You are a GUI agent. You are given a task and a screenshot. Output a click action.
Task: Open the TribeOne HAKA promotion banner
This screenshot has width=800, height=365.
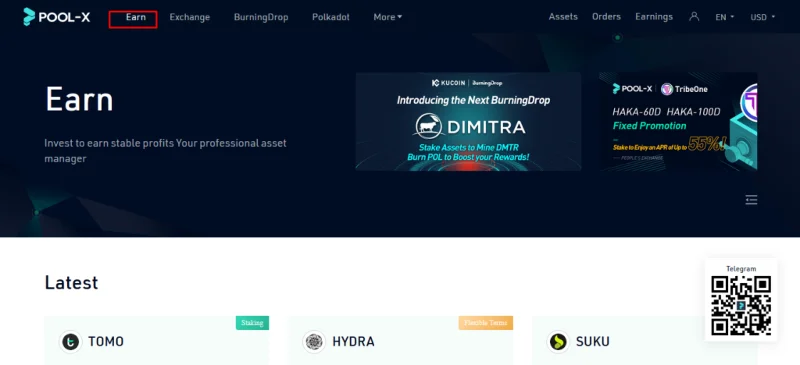[x=679, y=121]
